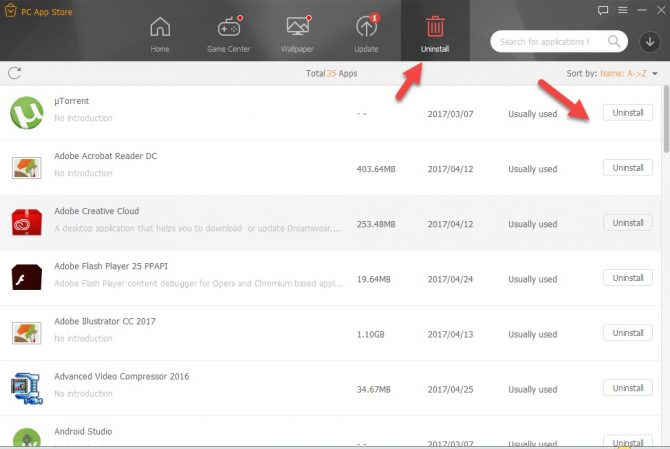Click the µTorrent app icon
The height and width of the screenshot is (449, 670).
[26, 113]
